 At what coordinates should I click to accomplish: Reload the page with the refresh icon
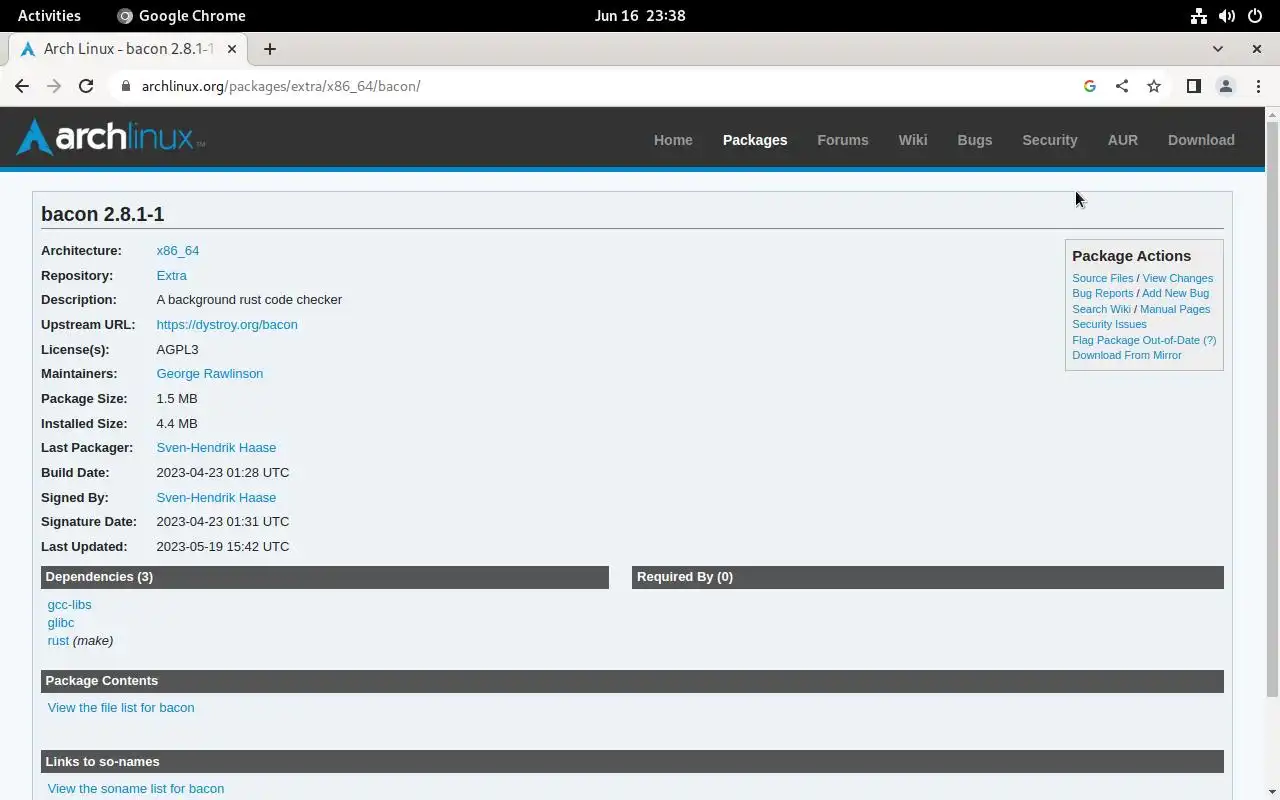pyautogui.click(x=86, y=86)
